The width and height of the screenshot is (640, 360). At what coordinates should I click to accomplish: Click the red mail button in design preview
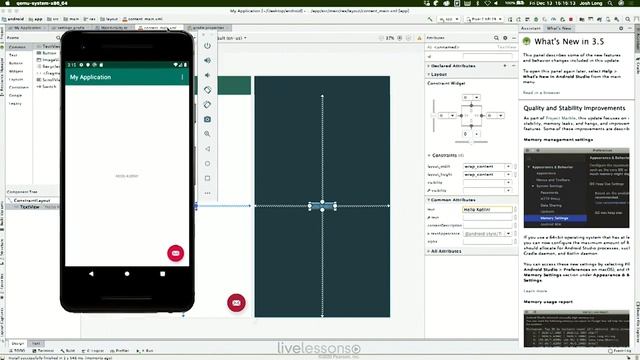point(236,303)
